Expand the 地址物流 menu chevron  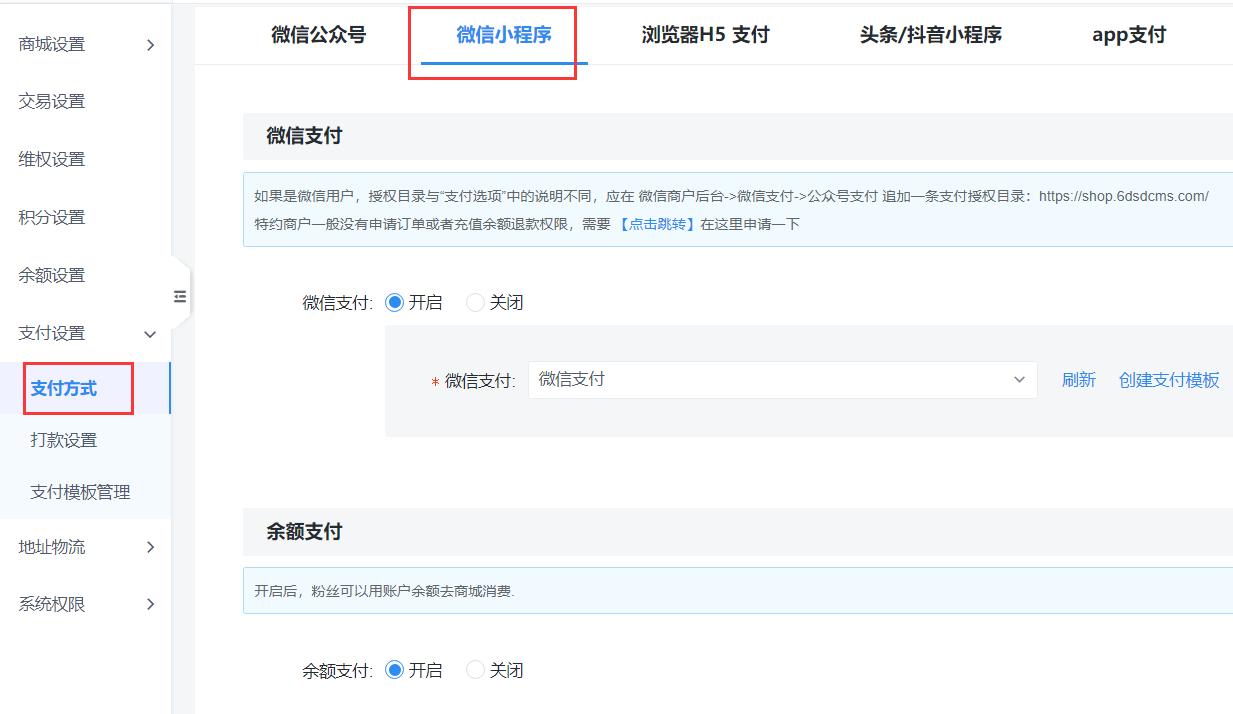point(151,547)
